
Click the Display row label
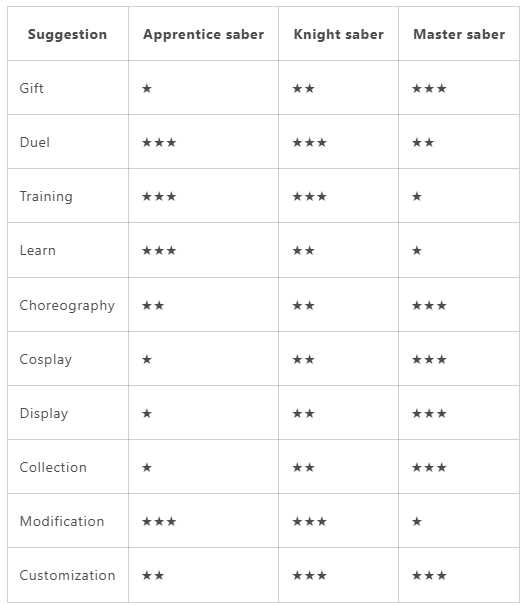(44, 414)
